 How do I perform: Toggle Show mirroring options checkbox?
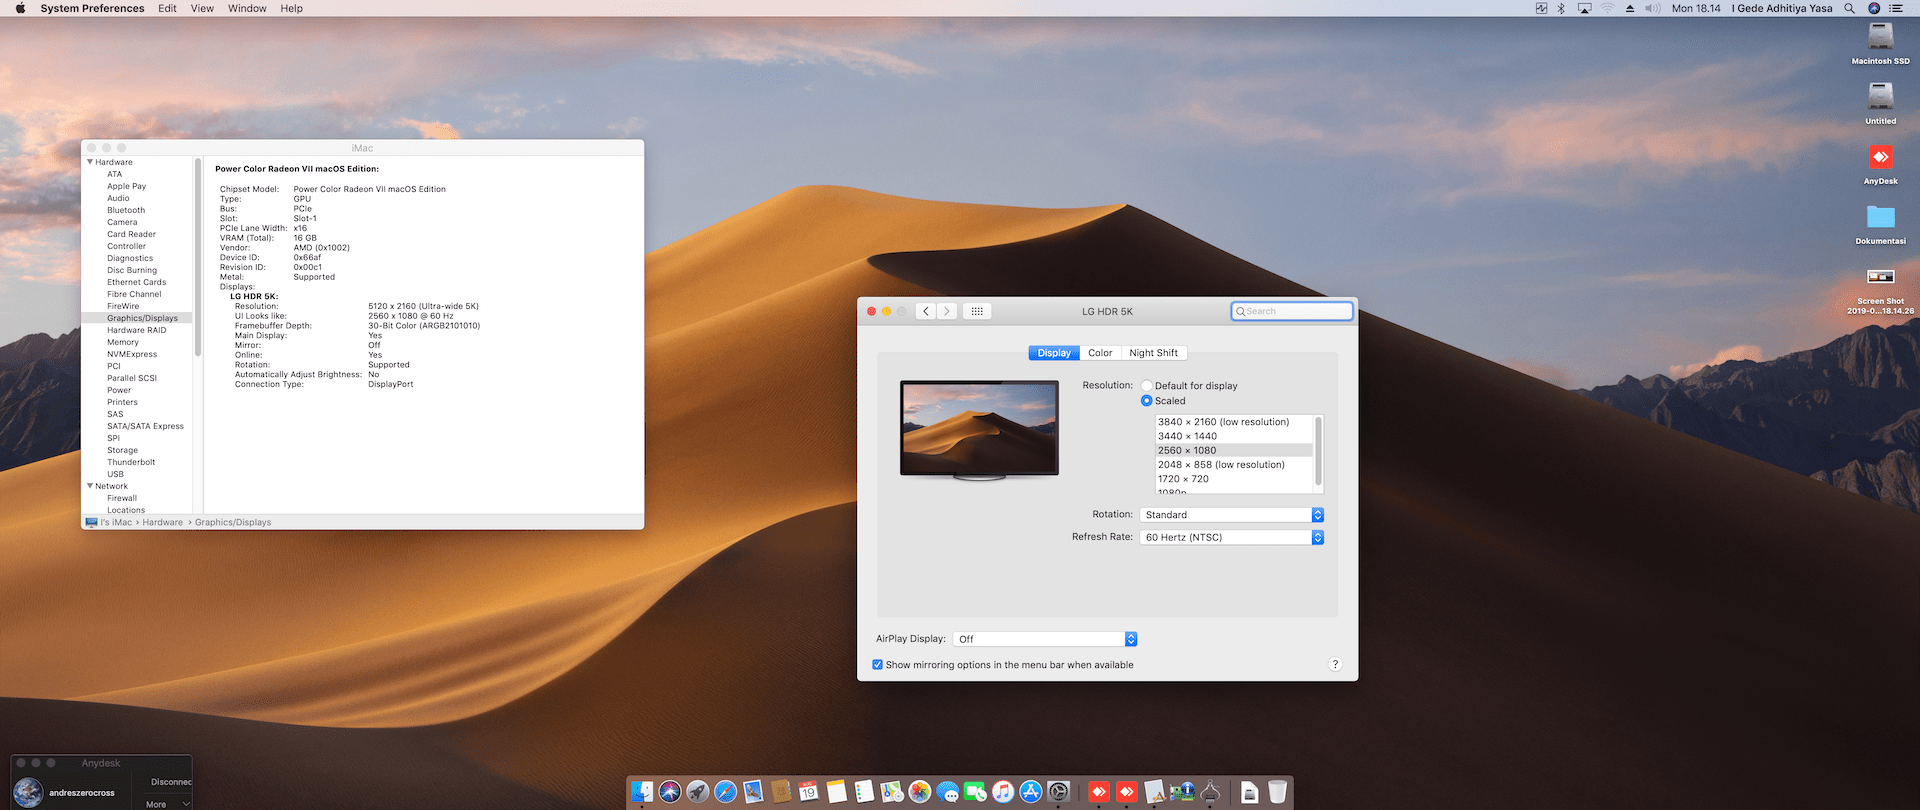pyautogui.click(x=878, y=665)
